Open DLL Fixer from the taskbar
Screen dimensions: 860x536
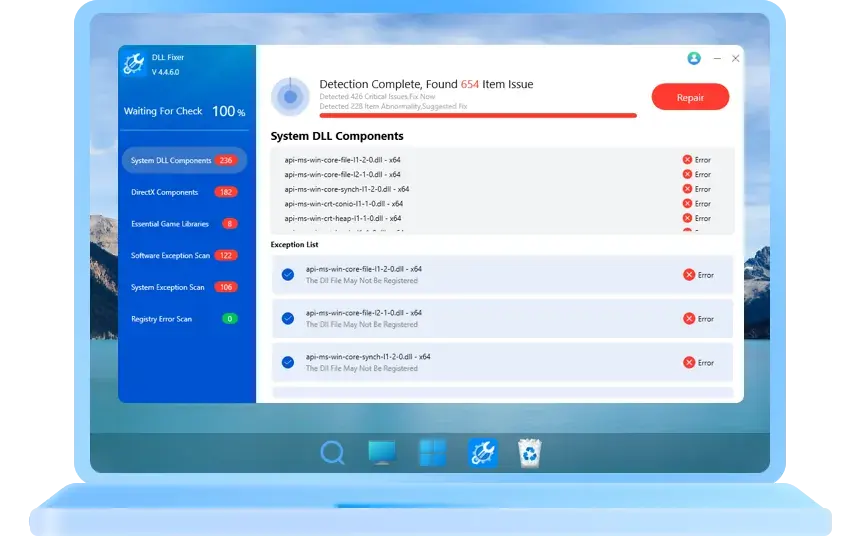pos(483,453)
